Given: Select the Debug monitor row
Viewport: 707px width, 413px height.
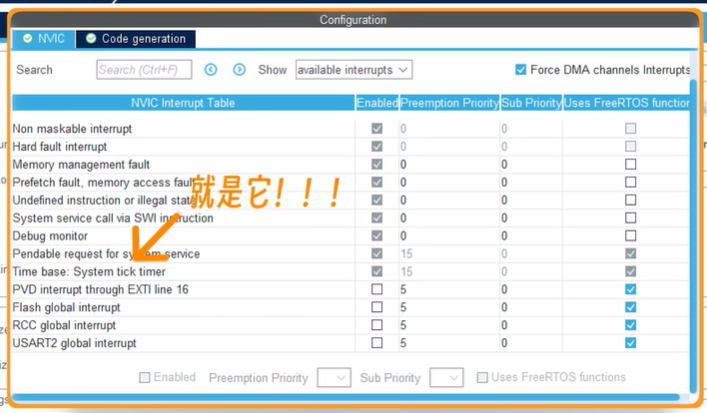Looking at the screenshot, I should [351, 236].
